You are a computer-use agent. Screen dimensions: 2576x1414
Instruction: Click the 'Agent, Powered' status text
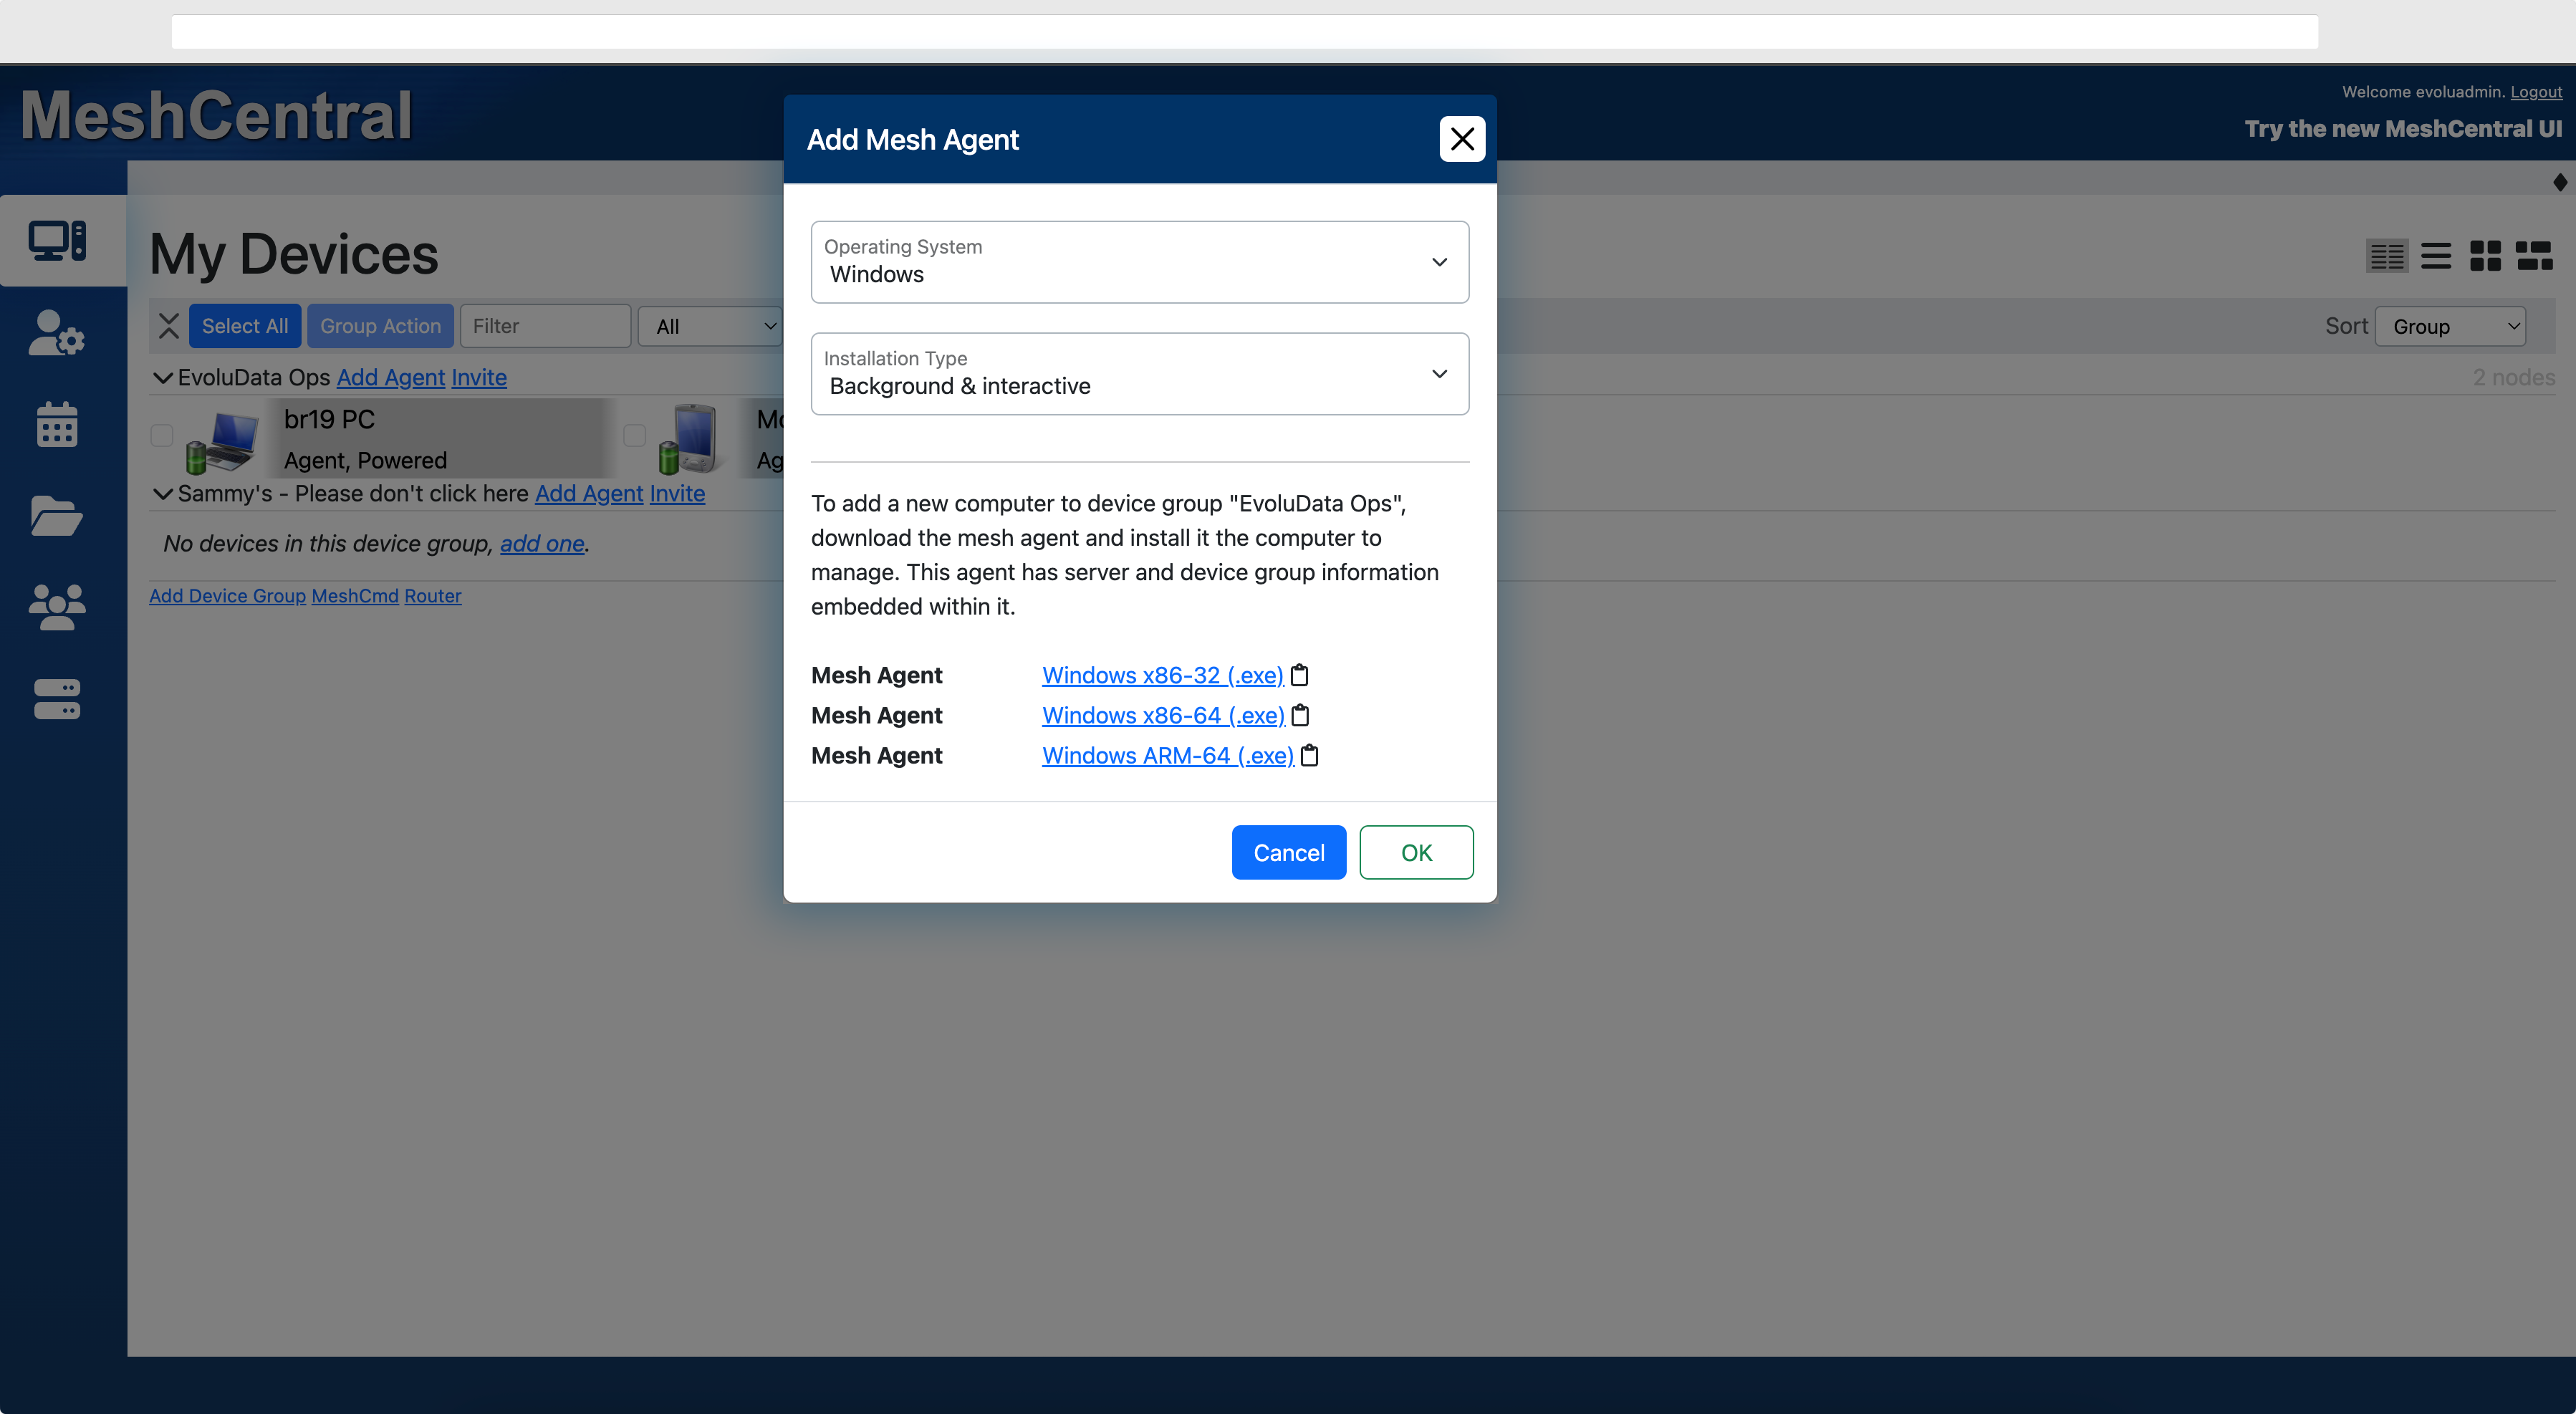tap(365, 461)
